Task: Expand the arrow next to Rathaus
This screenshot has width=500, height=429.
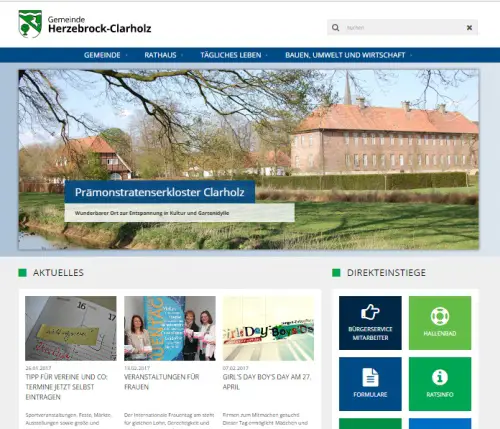Action: [182, 55]
